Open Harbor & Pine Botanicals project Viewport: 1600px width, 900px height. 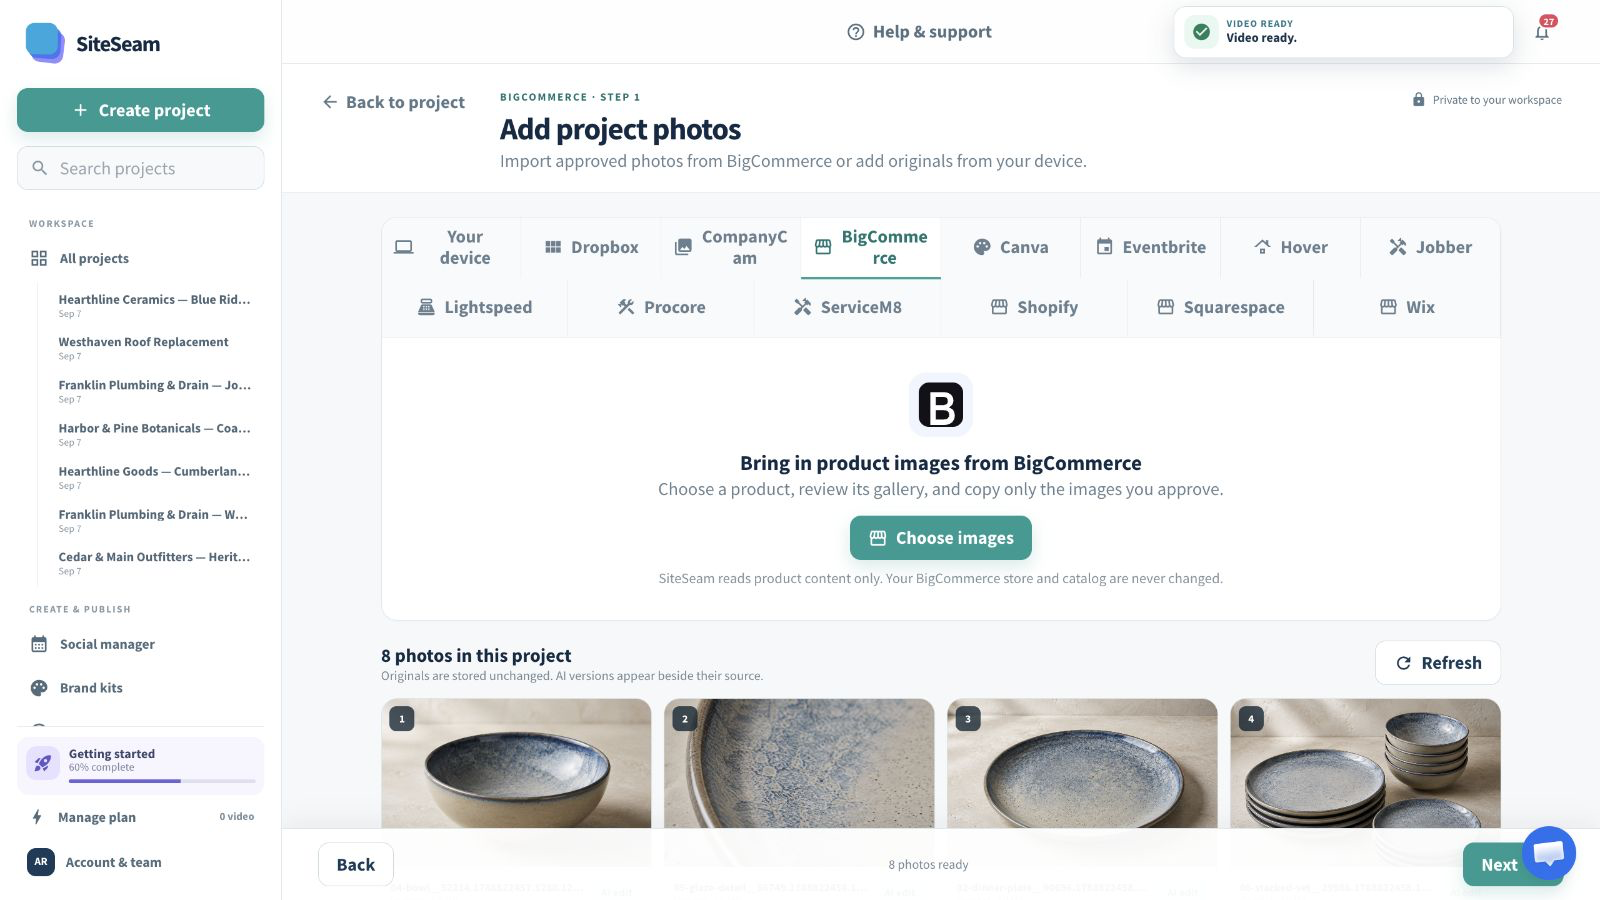click(154, 434)
